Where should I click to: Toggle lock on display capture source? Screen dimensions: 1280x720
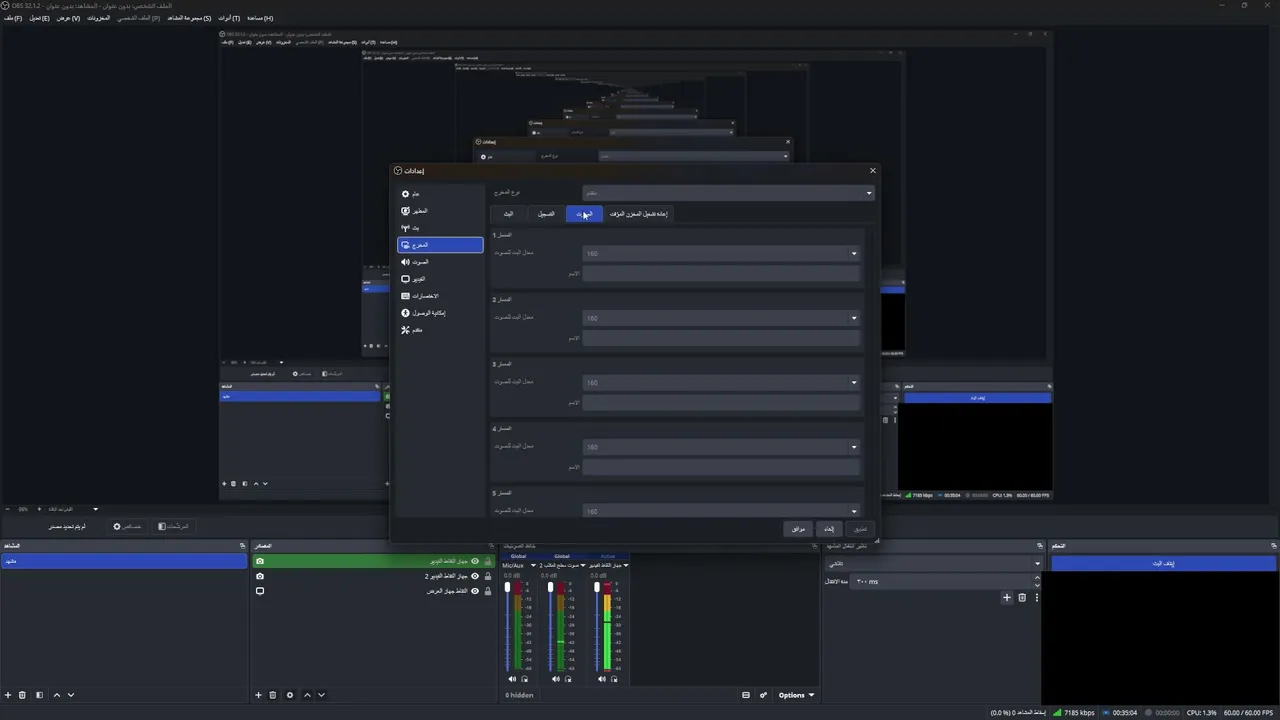(488, 591)
